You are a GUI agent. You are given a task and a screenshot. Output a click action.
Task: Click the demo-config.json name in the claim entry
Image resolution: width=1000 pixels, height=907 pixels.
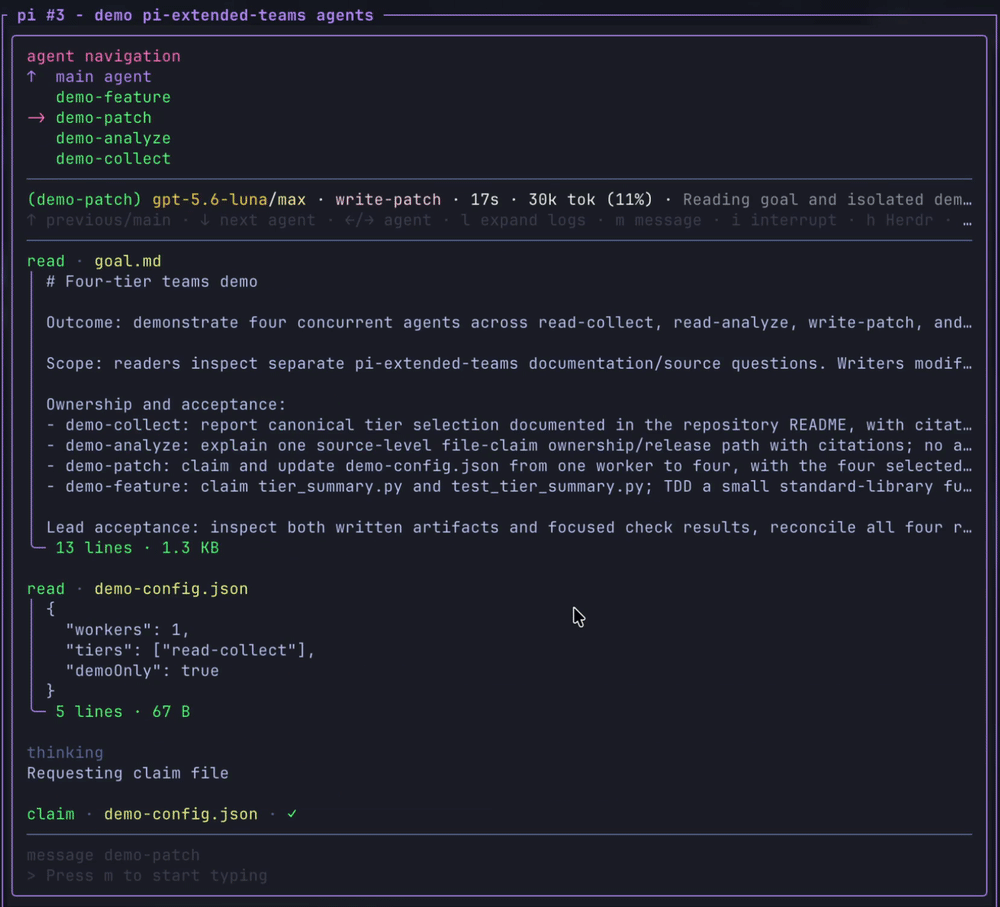(x=180, y=814)
